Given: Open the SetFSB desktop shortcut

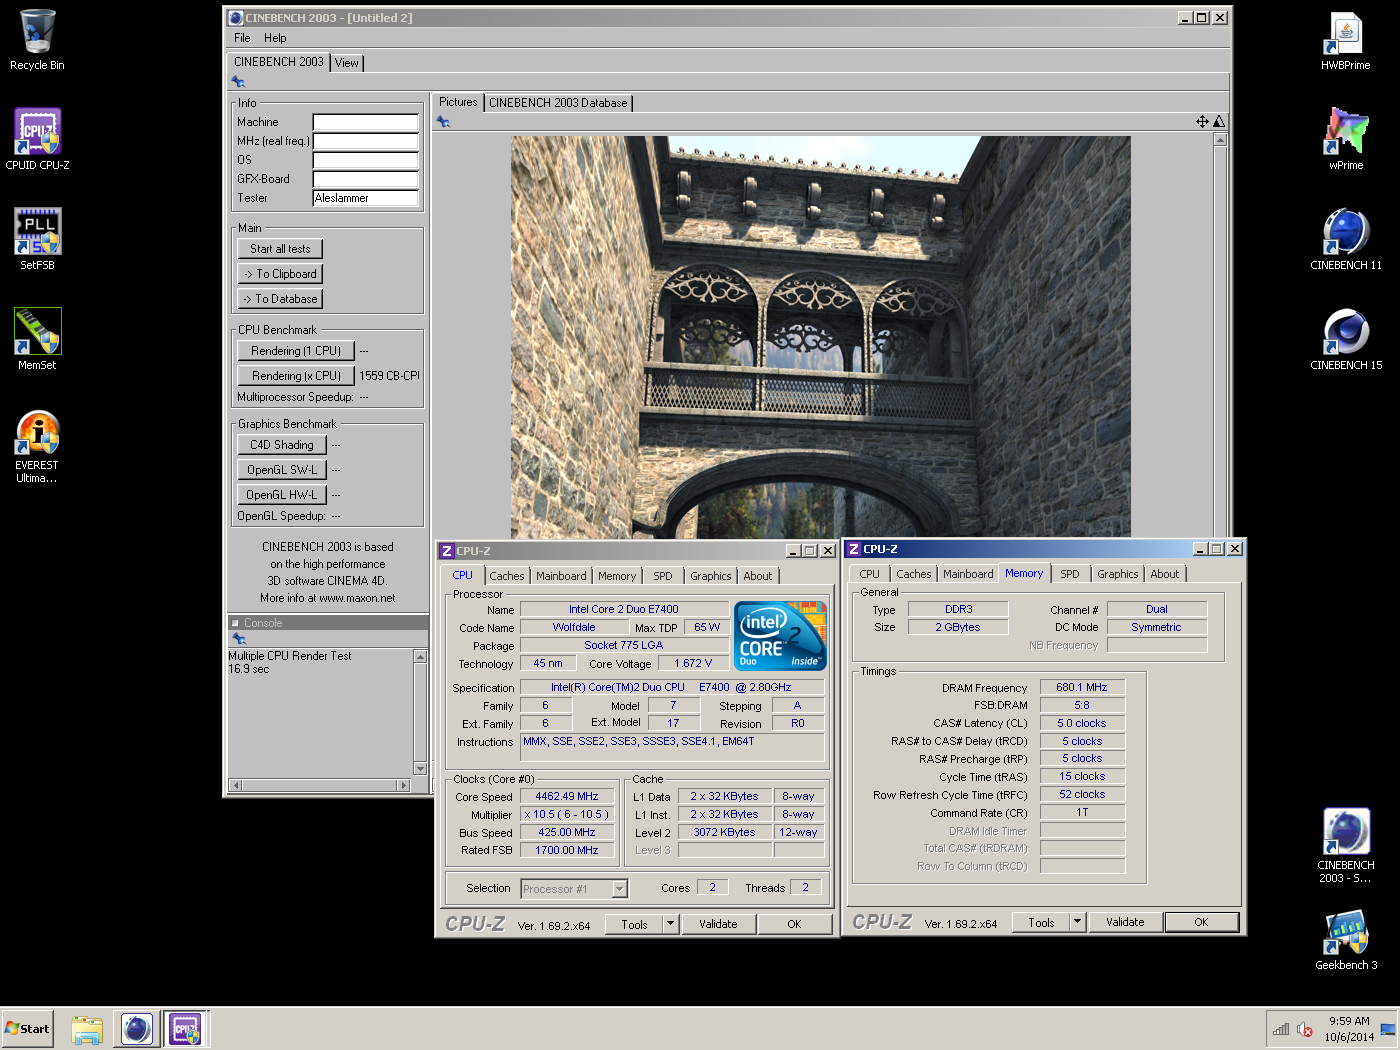Looking at the screenshot, I should [37, 240].
